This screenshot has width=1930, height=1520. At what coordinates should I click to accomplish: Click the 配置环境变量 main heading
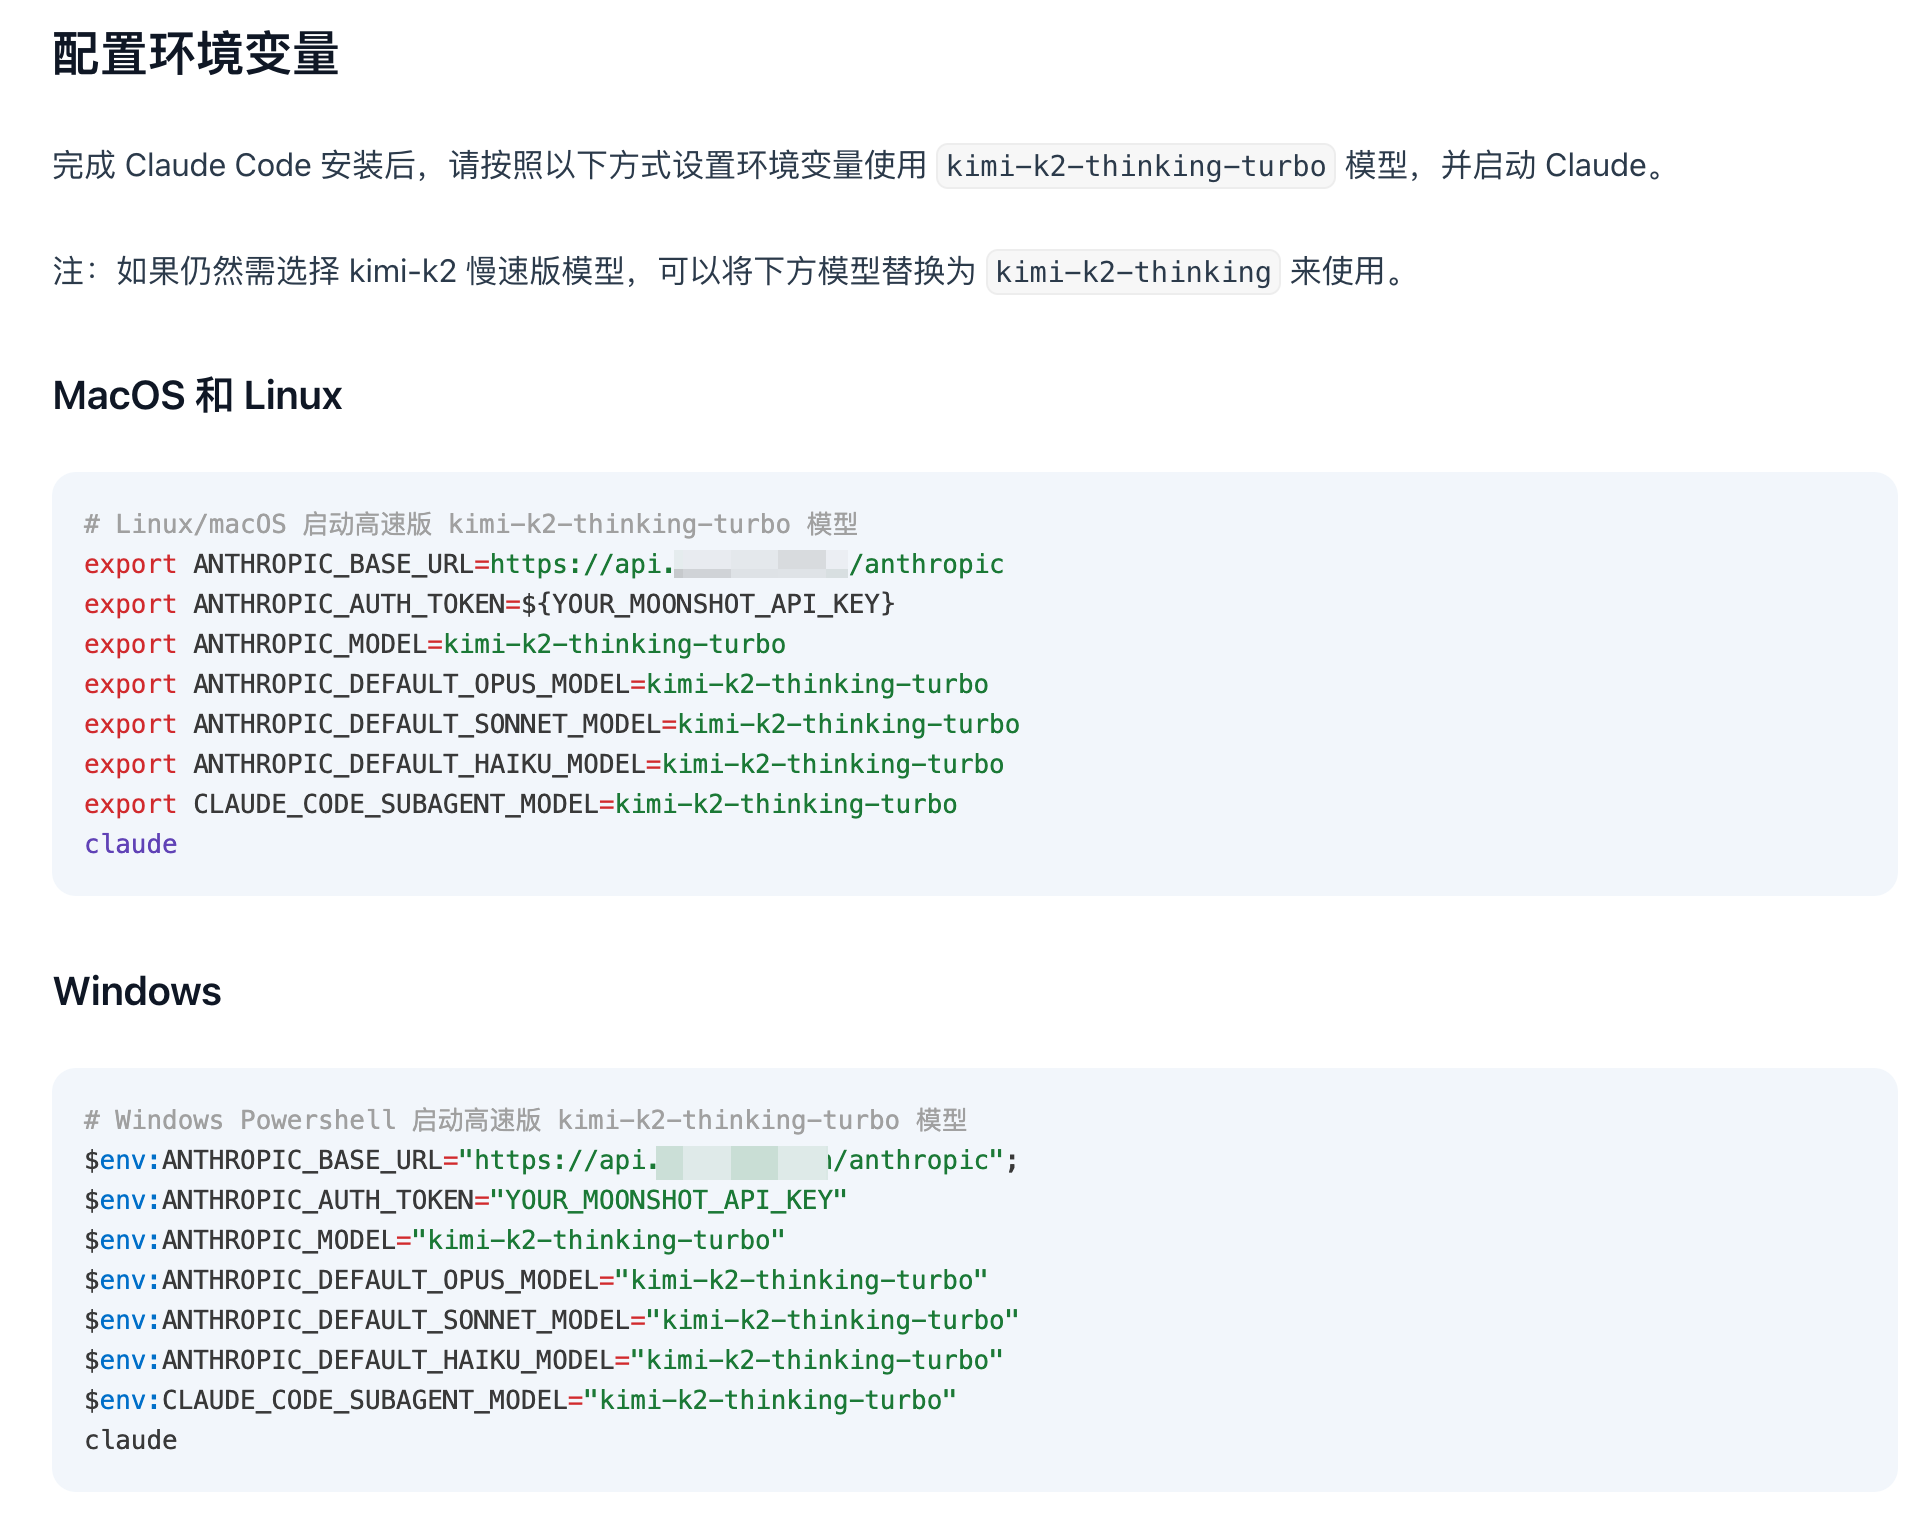[196, 54]
